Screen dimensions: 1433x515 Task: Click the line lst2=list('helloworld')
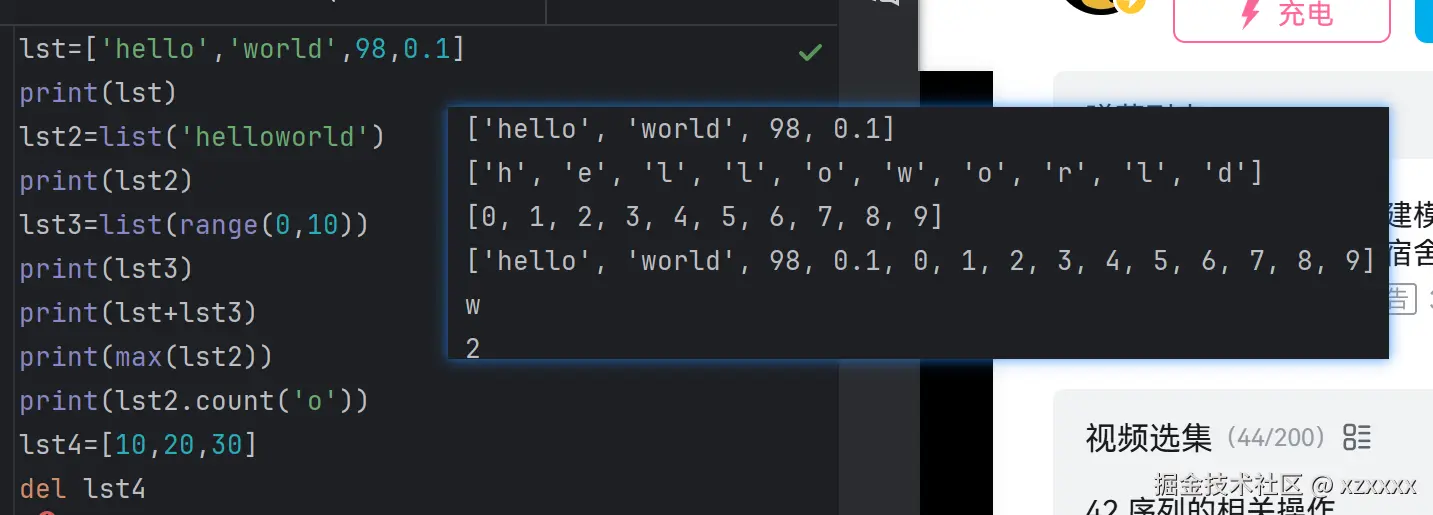click(202, 136)
